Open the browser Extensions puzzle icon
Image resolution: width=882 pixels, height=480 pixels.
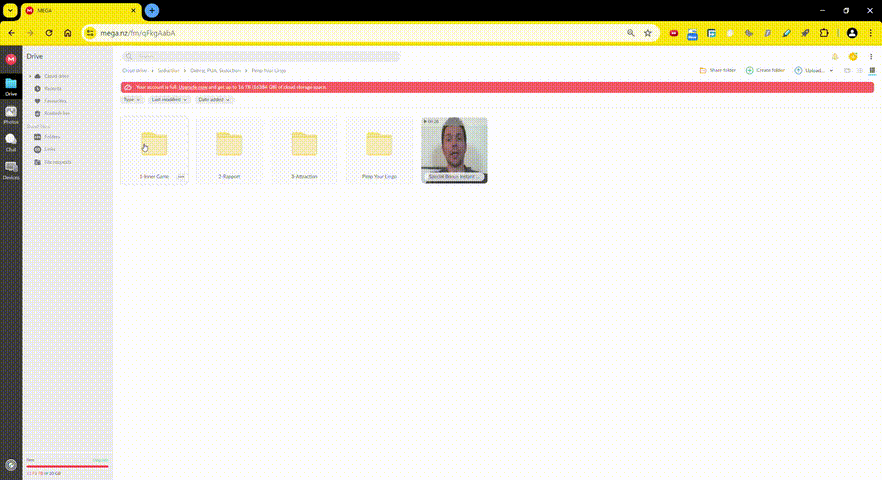click(824, 33)
